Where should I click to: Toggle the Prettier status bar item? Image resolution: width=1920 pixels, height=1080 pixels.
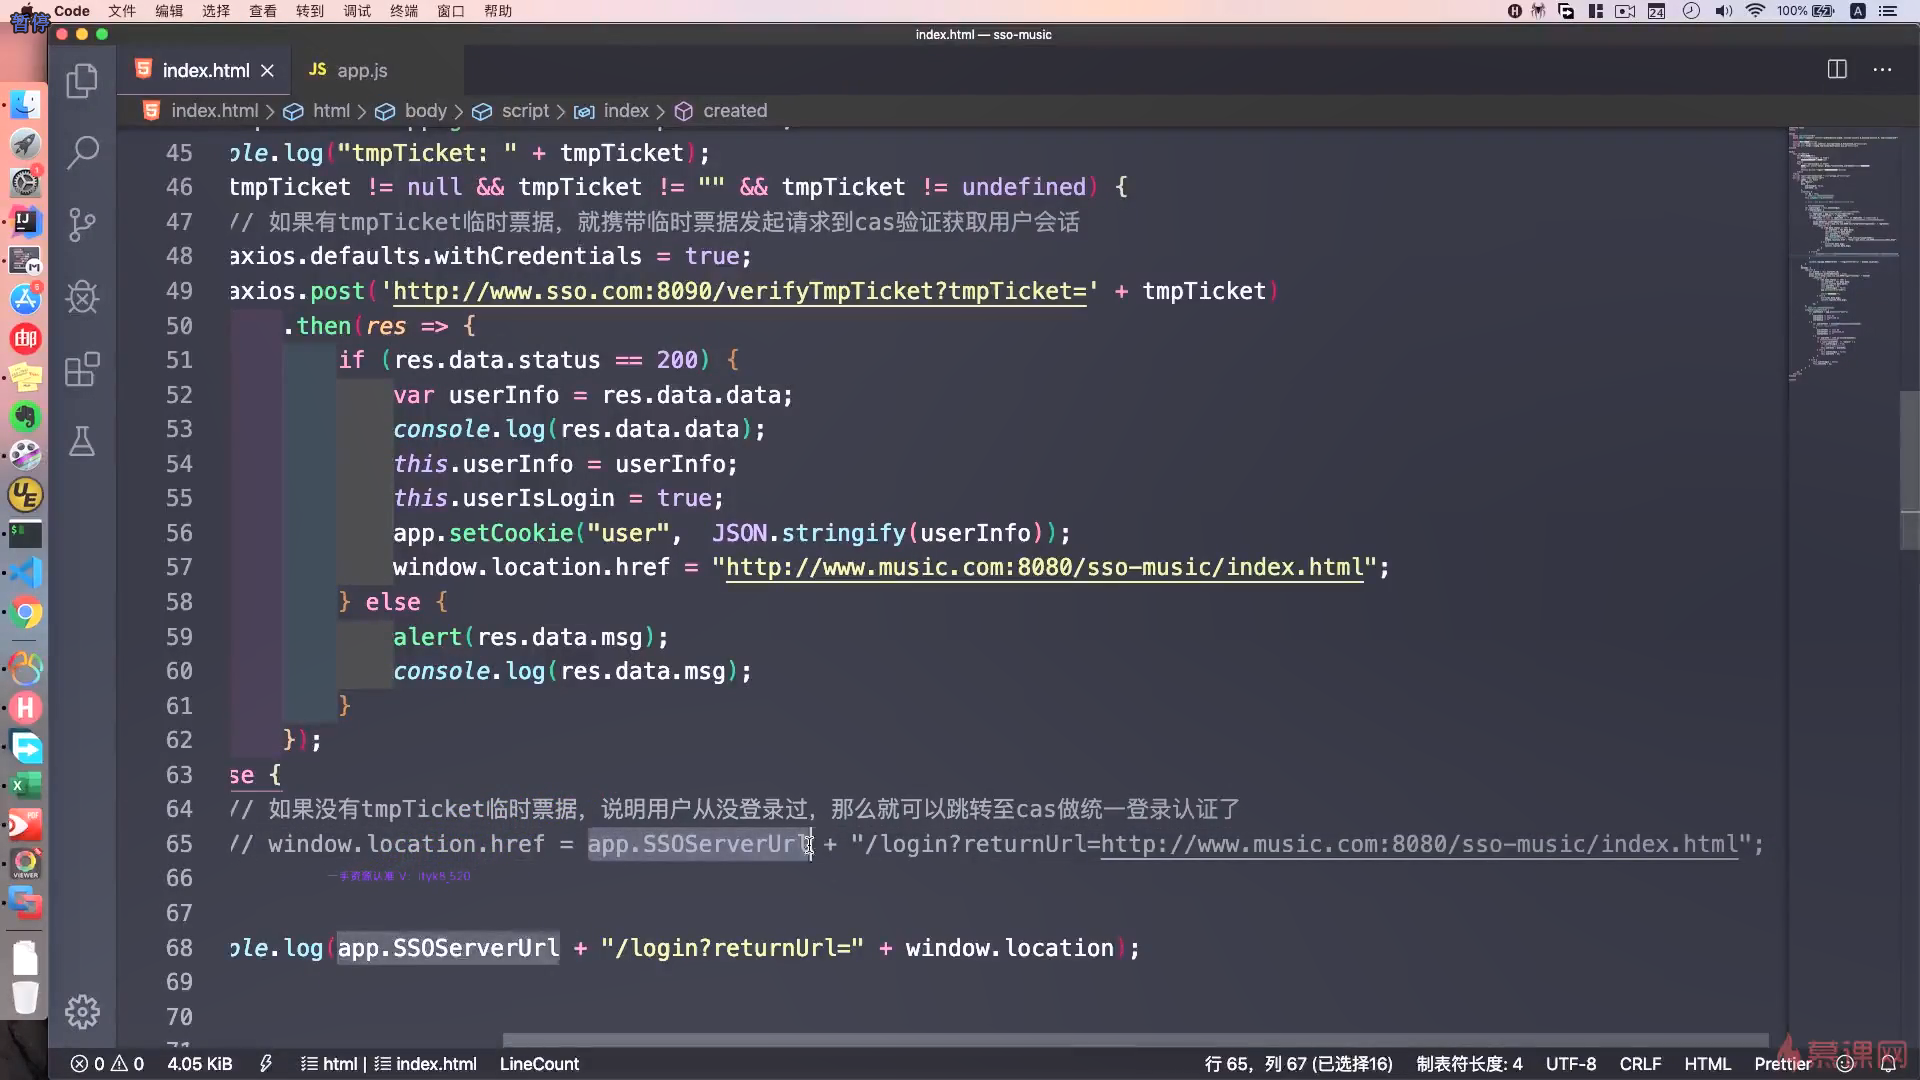pos(1783,1064)
